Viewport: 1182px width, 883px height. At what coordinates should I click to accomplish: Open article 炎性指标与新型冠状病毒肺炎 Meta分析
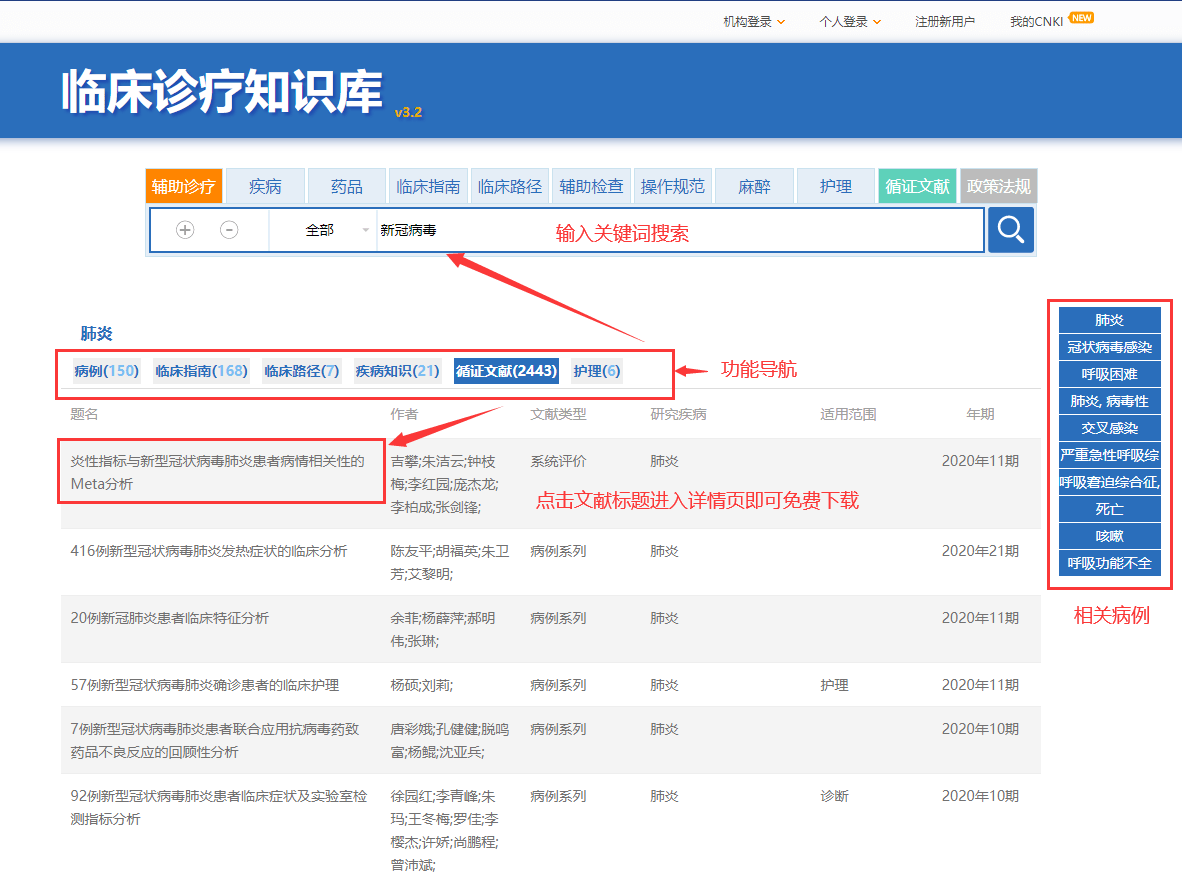217,472
